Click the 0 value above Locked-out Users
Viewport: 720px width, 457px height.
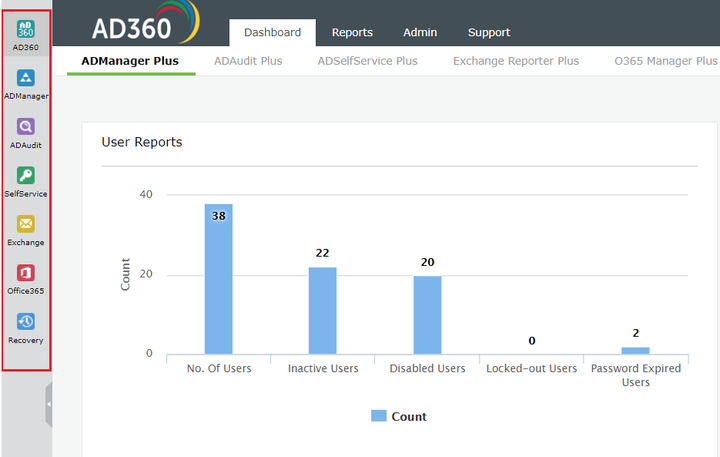point(532,341)
